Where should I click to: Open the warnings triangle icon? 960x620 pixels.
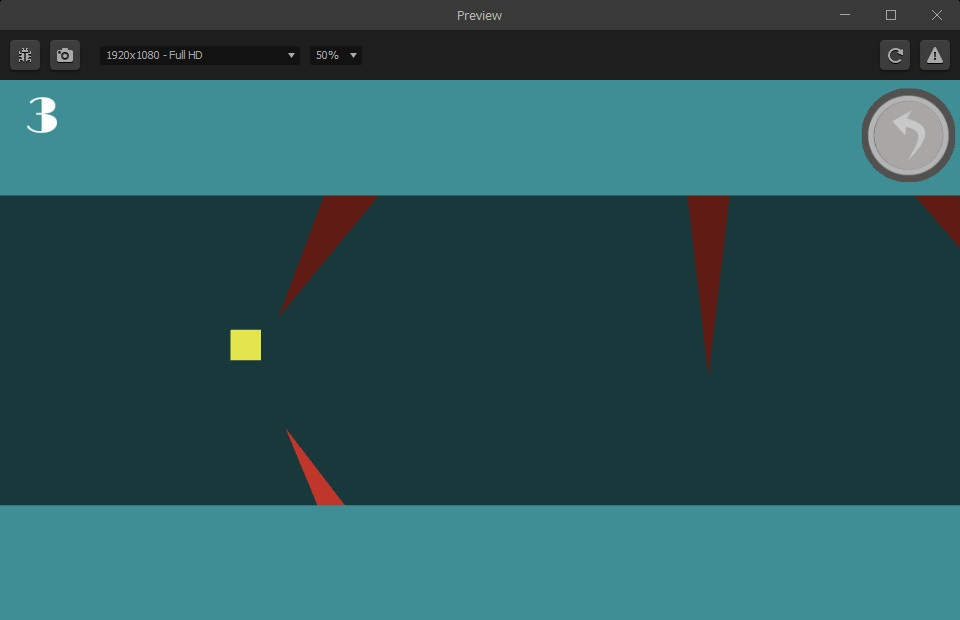pos(934,55)
